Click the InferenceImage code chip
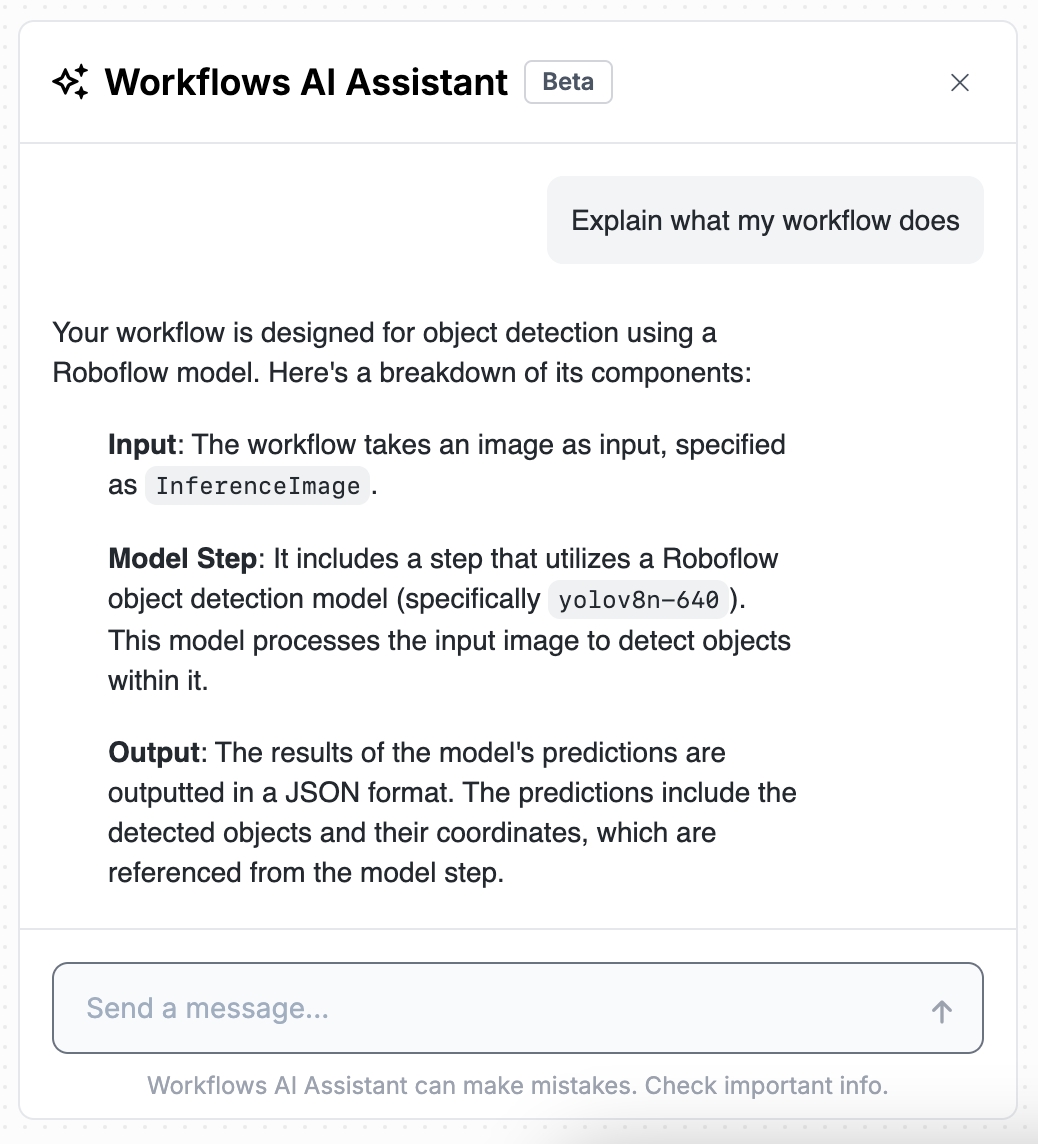The width and height of the screenshot is (1038, 1144). pos(258,487)
